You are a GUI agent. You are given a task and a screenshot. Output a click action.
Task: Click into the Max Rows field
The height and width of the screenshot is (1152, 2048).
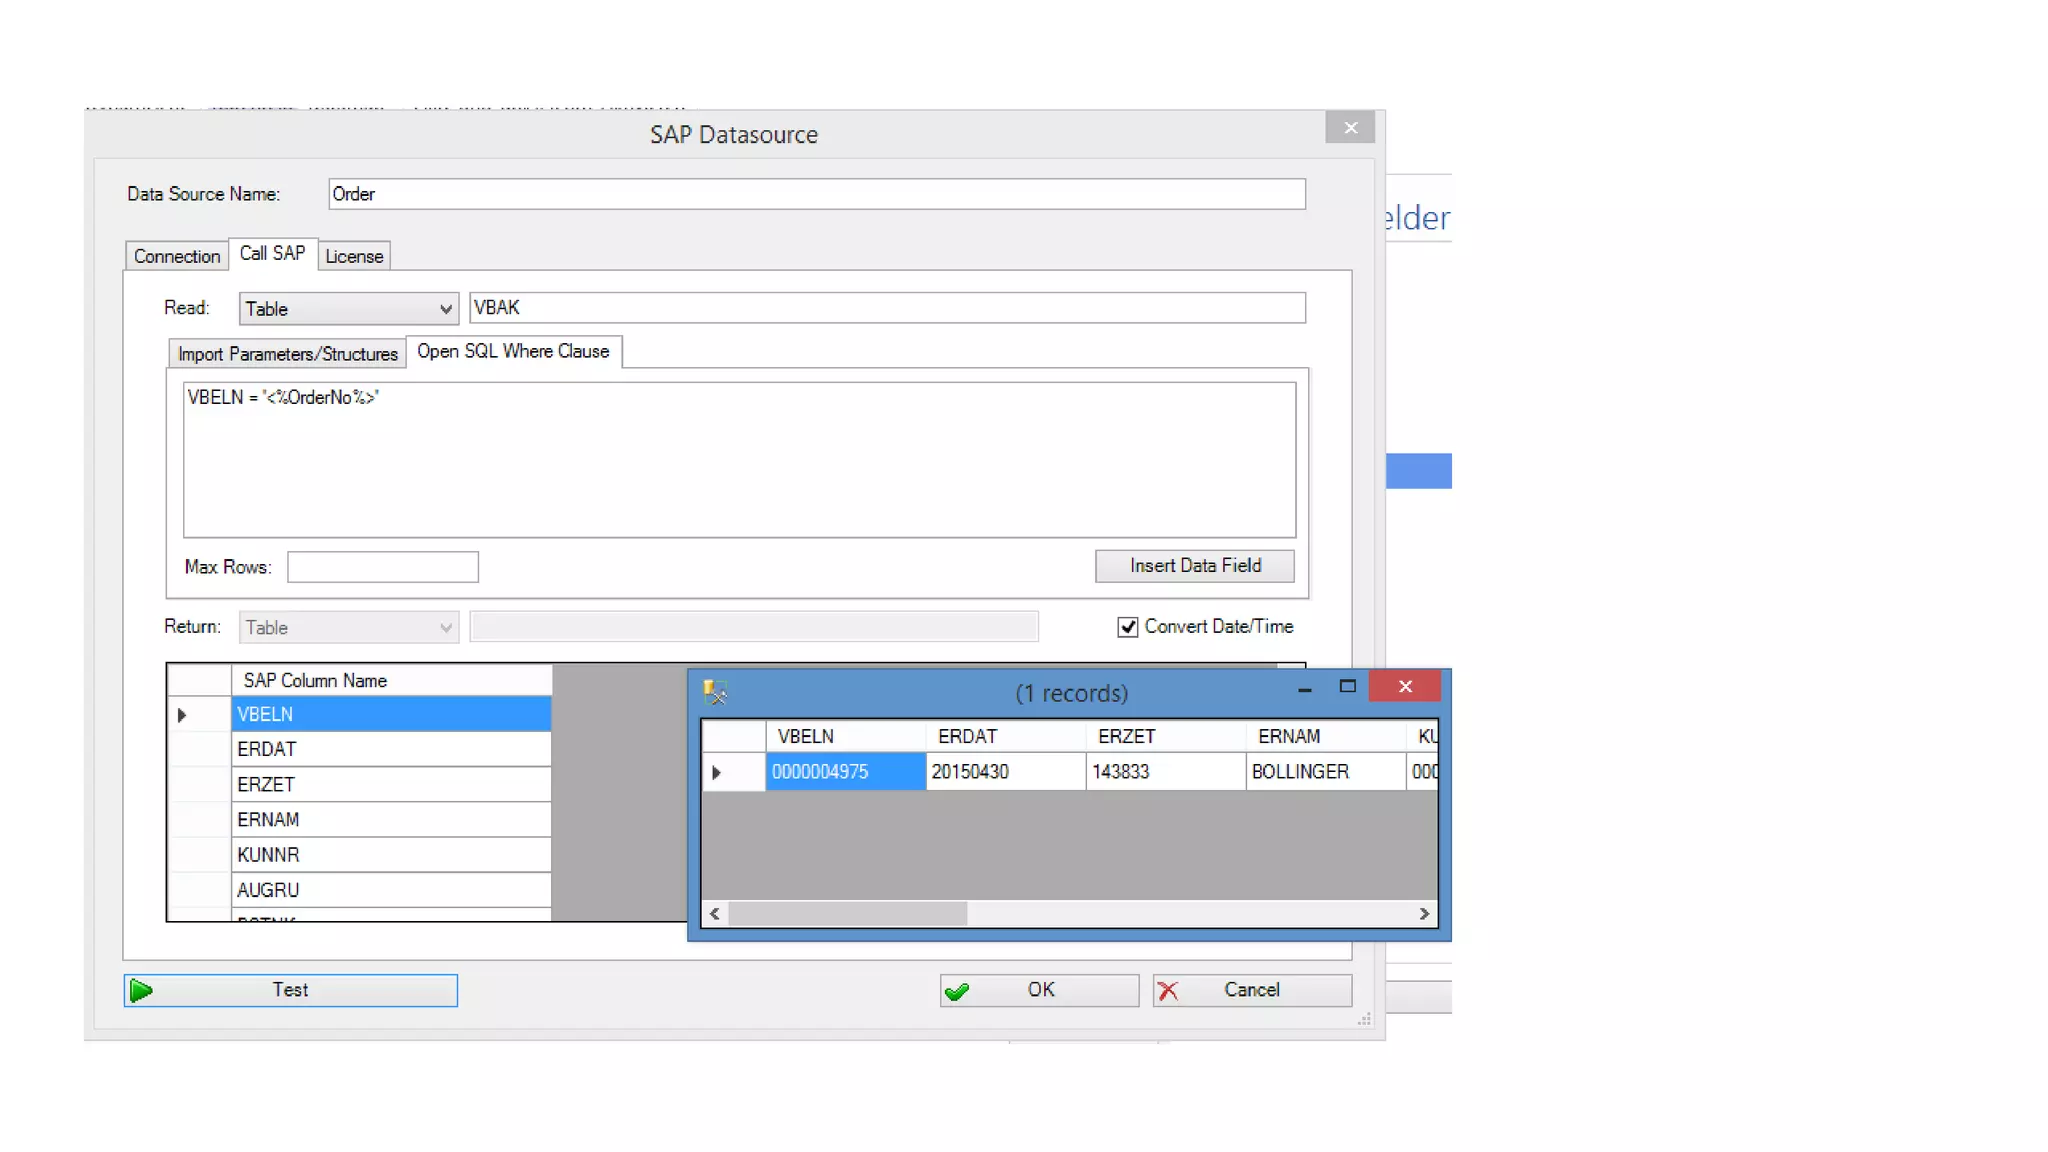click(382, 567)
